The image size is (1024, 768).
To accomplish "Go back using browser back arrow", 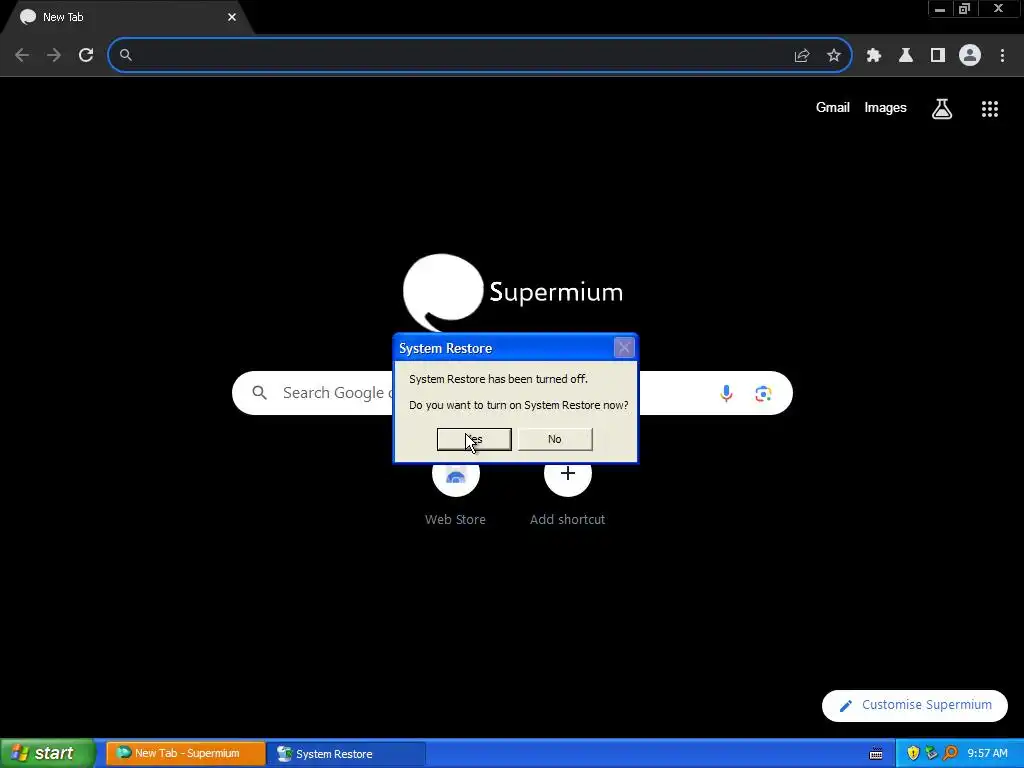I will 22,56.
